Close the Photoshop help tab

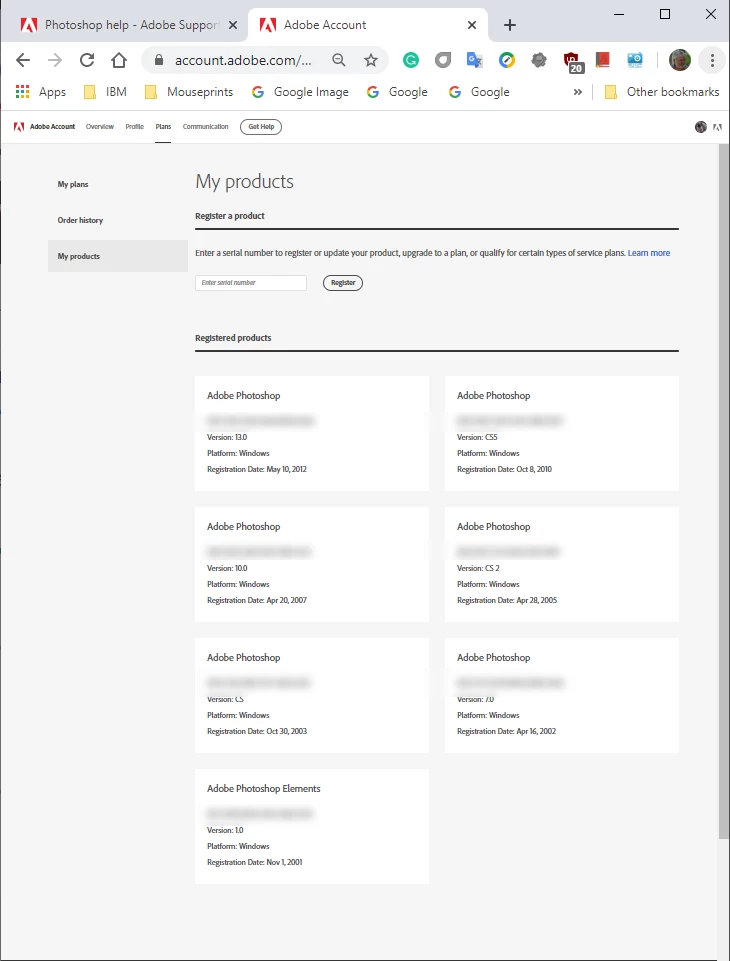pyautogui.click(x=233, y=25)
